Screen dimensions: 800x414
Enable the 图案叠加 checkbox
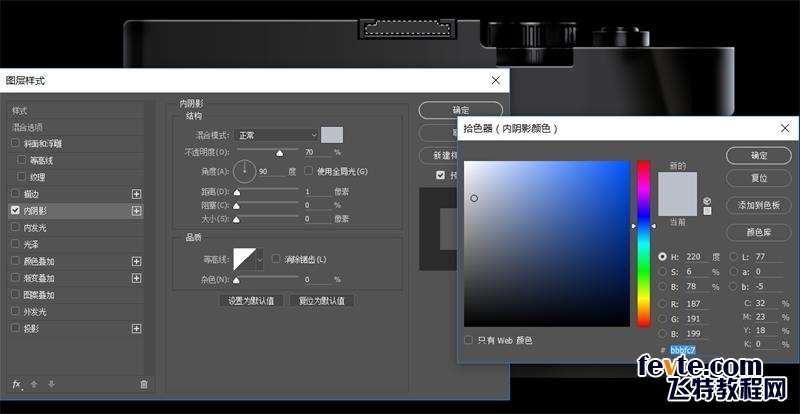15,295
